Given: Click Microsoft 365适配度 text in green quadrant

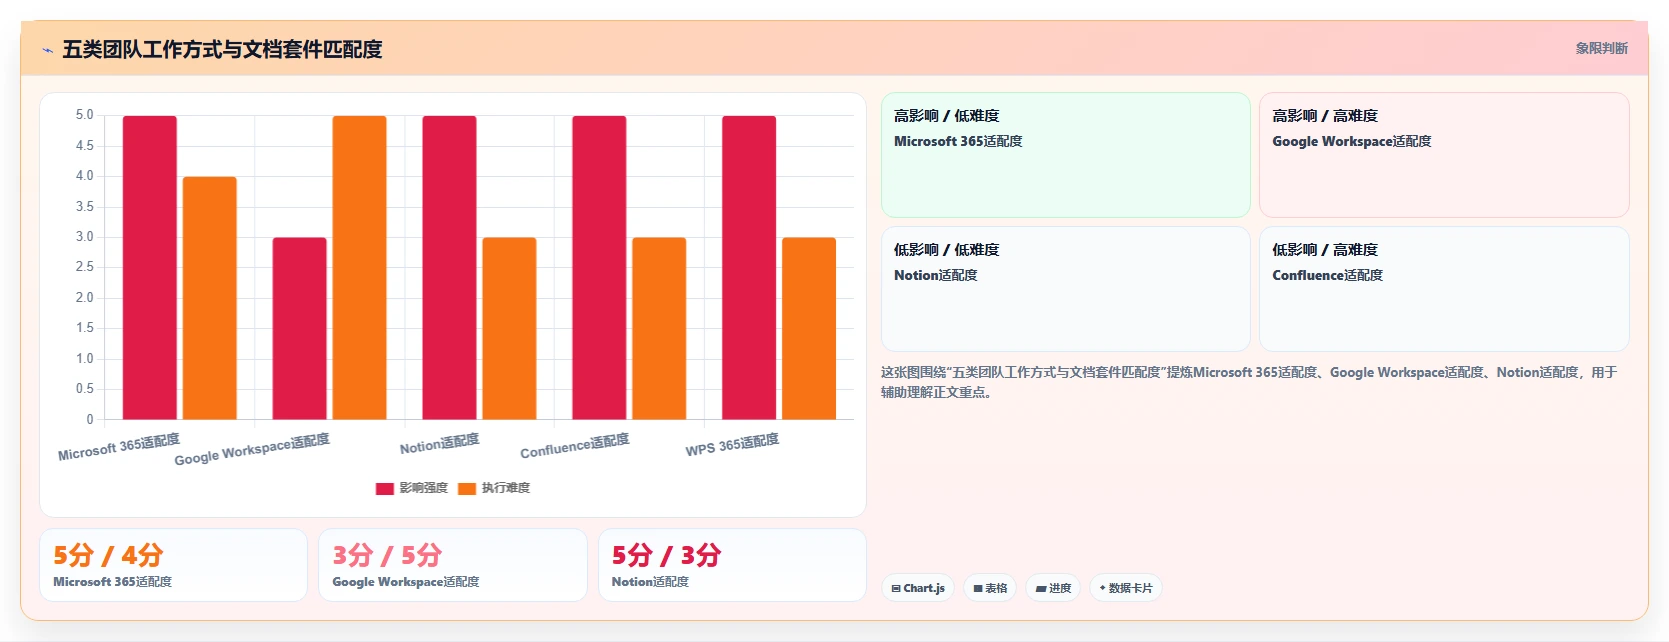Looking at the screenshot, I should tap(958, 141).
